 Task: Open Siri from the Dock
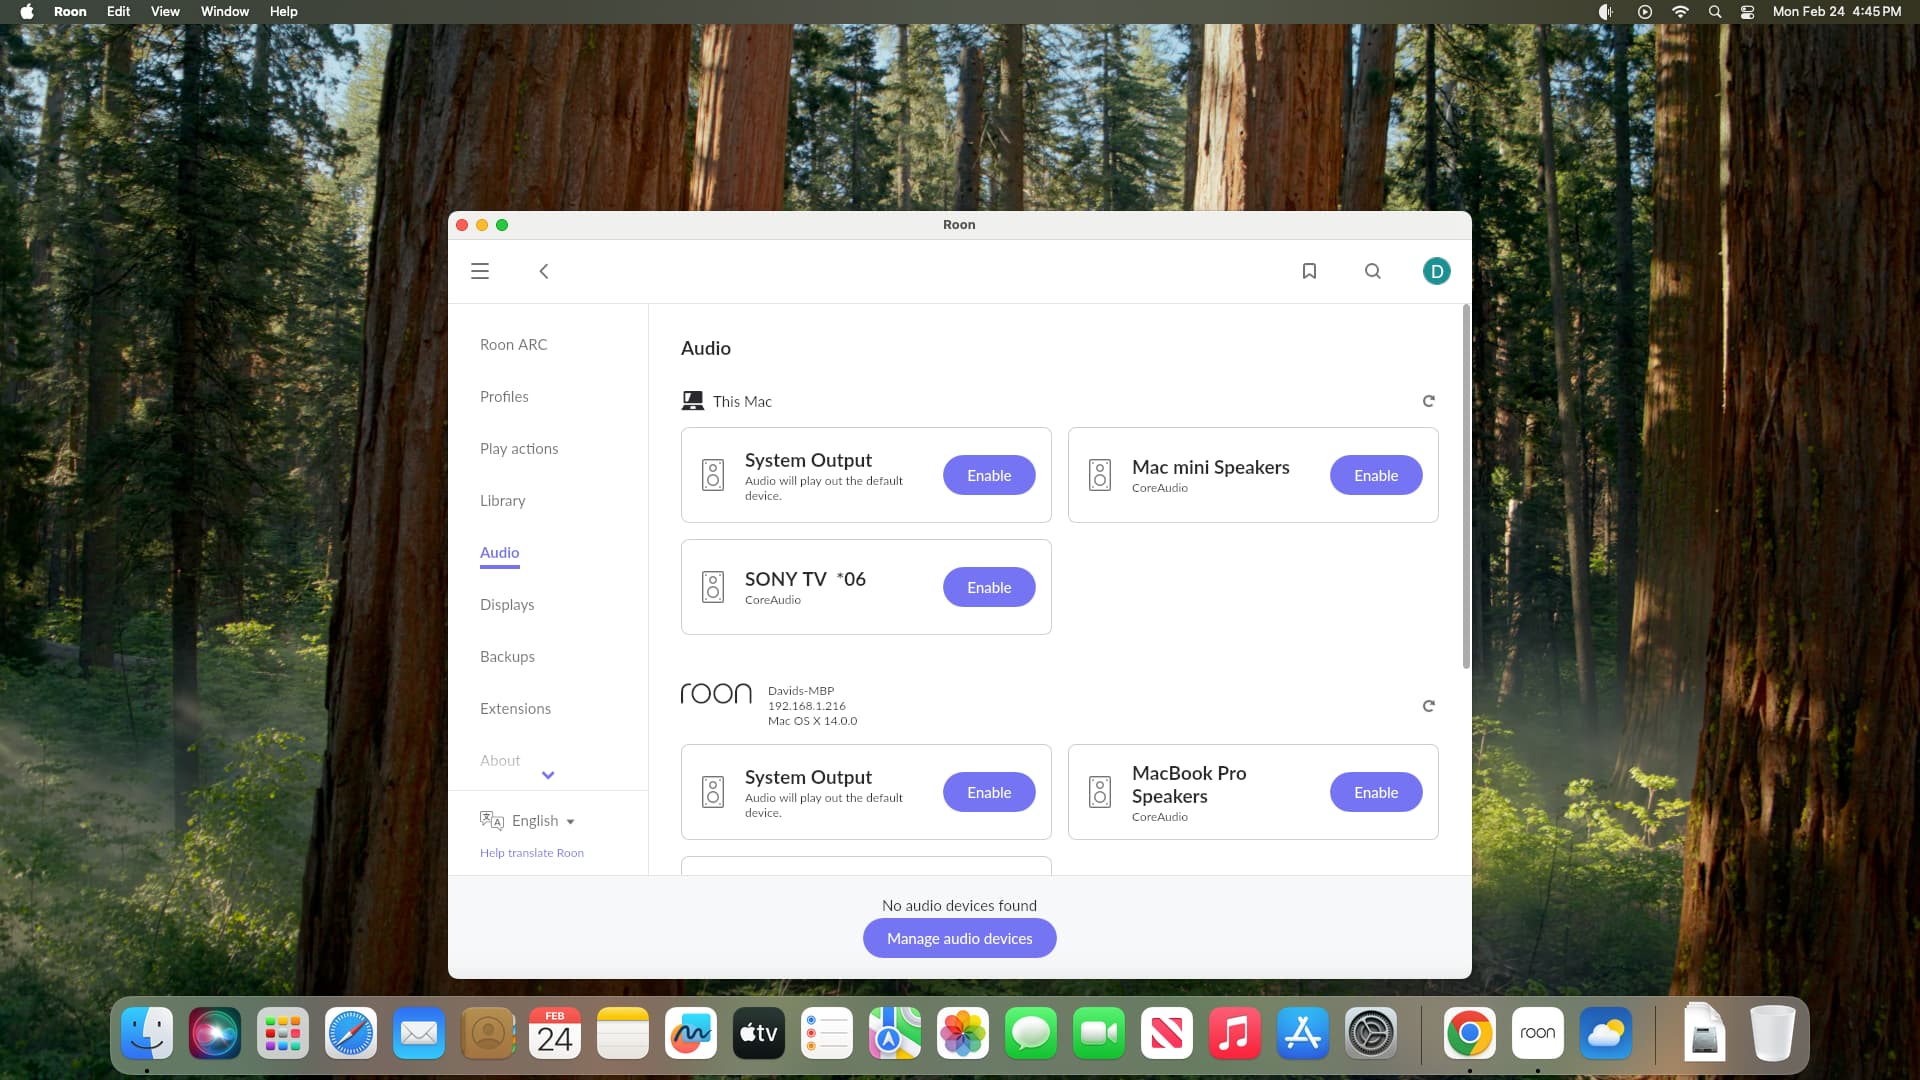(x=215, y=1033)
